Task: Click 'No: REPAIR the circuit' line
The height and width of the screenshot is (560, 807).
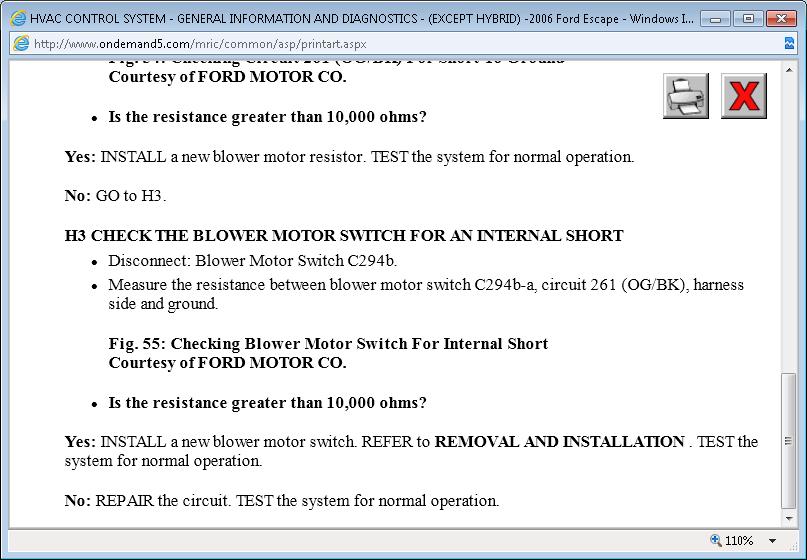Action: coord(282,500)
